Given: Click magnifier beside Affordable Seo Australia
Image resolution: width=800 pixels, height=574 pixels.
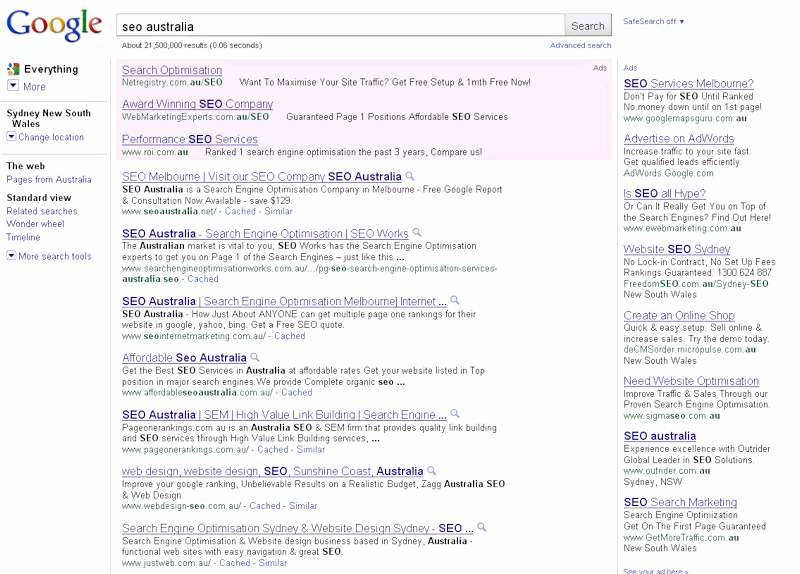Looking at the screenshot, I should 255,357.
